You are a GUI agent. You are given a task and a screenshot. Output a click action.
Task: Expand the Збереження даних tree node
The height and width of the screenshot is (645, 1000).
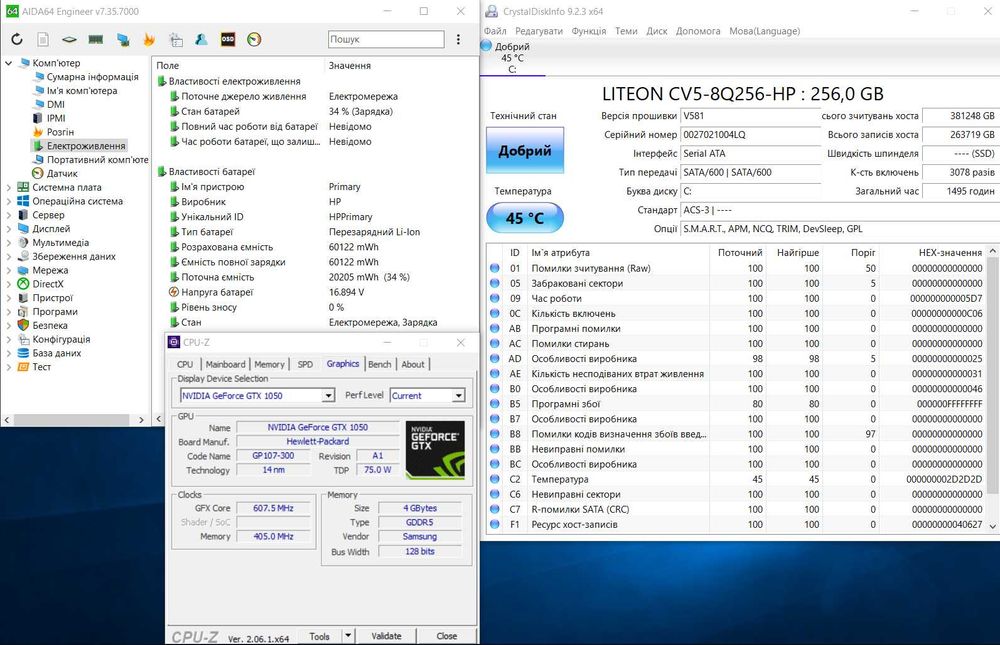click(x=8, y=256)
